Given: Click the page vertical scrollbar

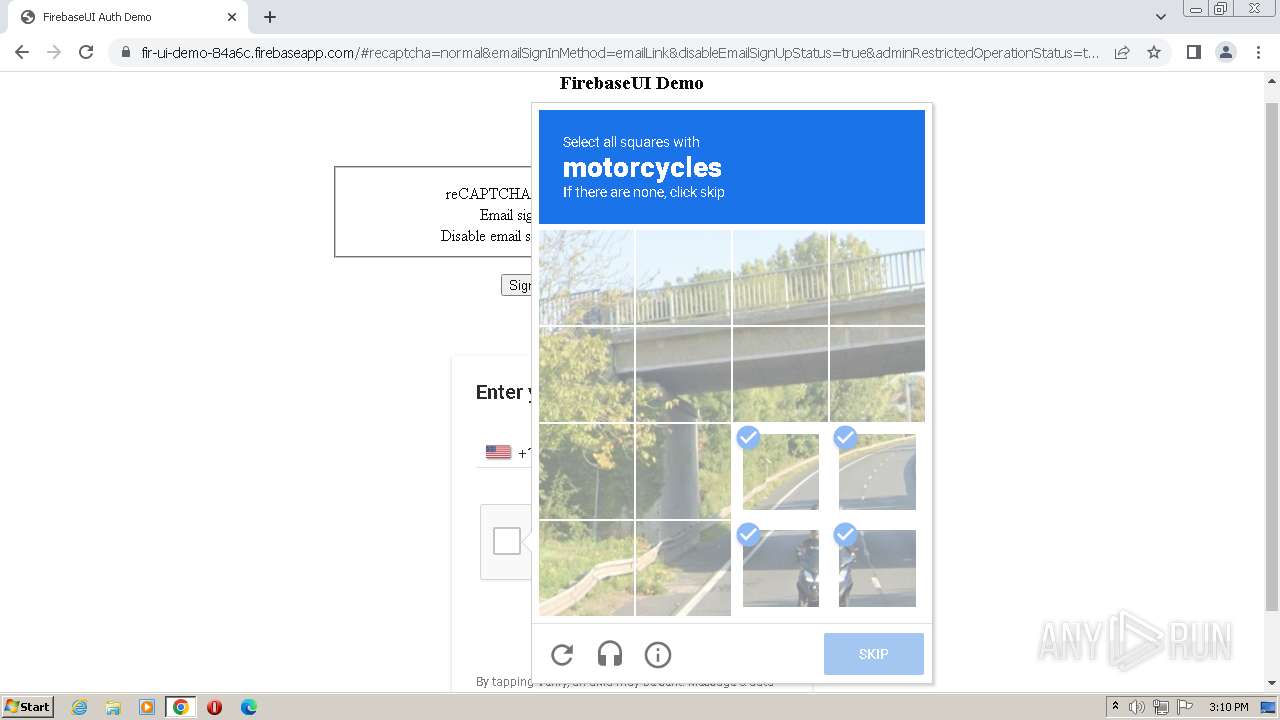Looking at the screenshot, I should point(1272,357).
